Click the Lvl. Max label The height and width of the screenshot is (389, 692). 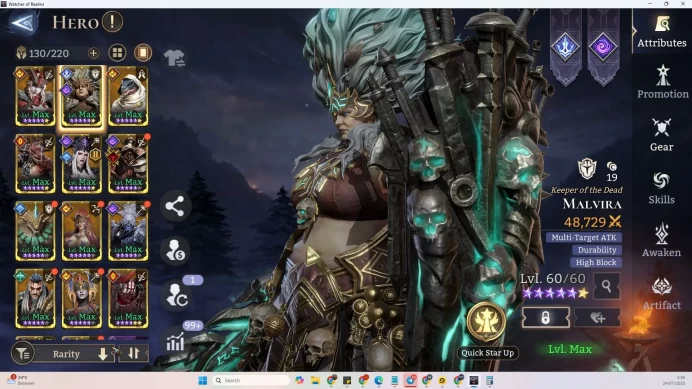click(570, 349)
